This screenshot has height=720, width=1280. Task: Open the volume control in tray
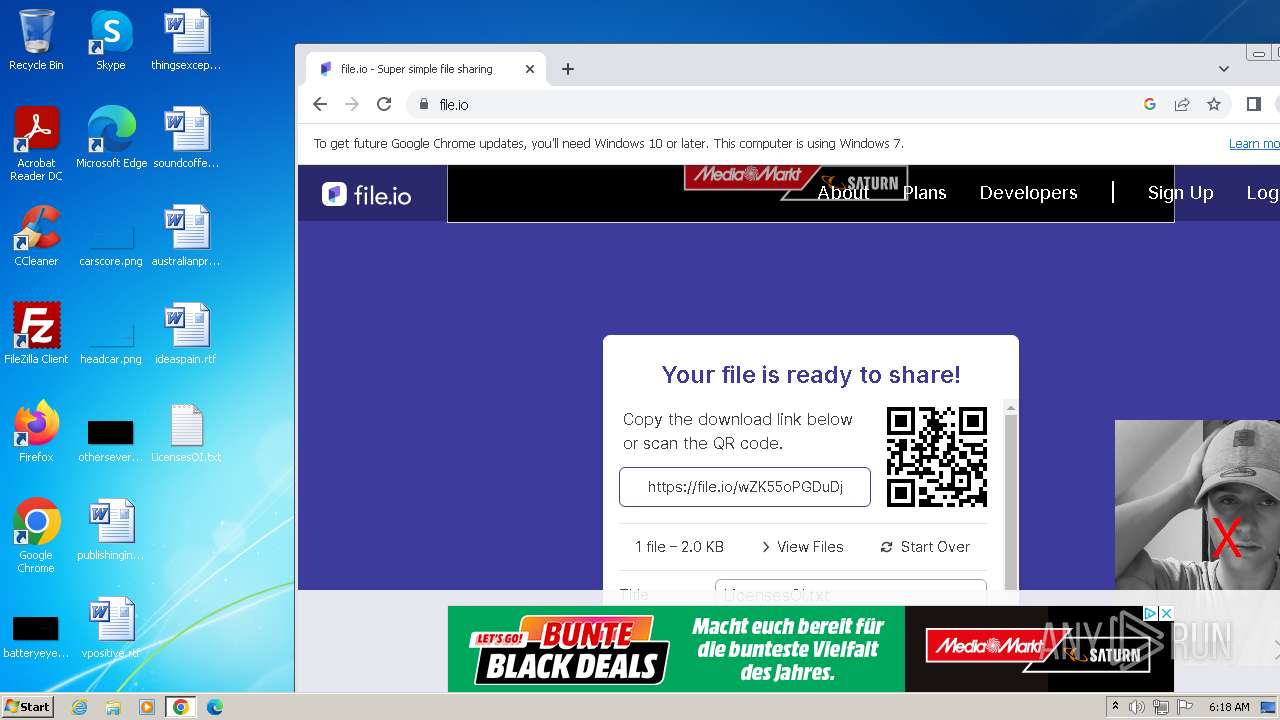coord(1137,707)
